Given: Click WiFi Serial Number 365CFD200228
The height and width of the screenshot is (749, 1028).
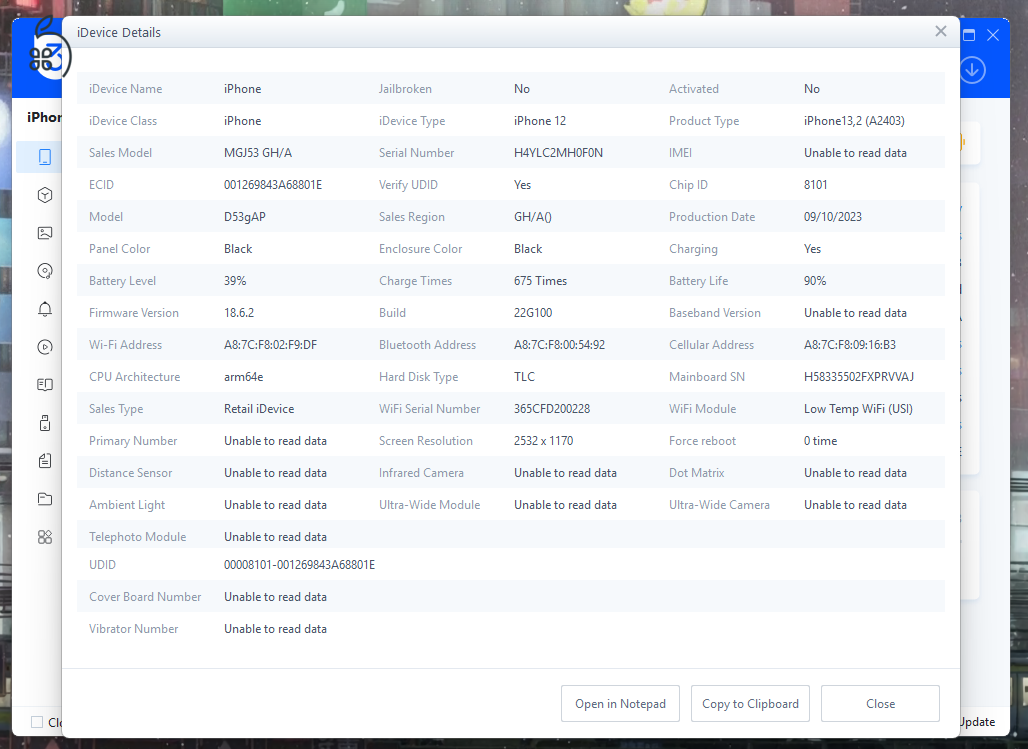Looking at the screenshot, I should click(552, 409).
